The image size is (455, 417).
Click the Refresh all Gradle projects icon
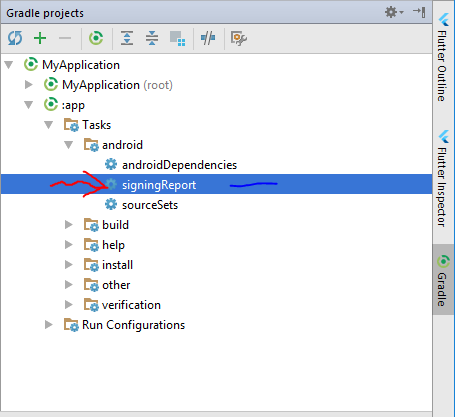(x=15, y=38)
